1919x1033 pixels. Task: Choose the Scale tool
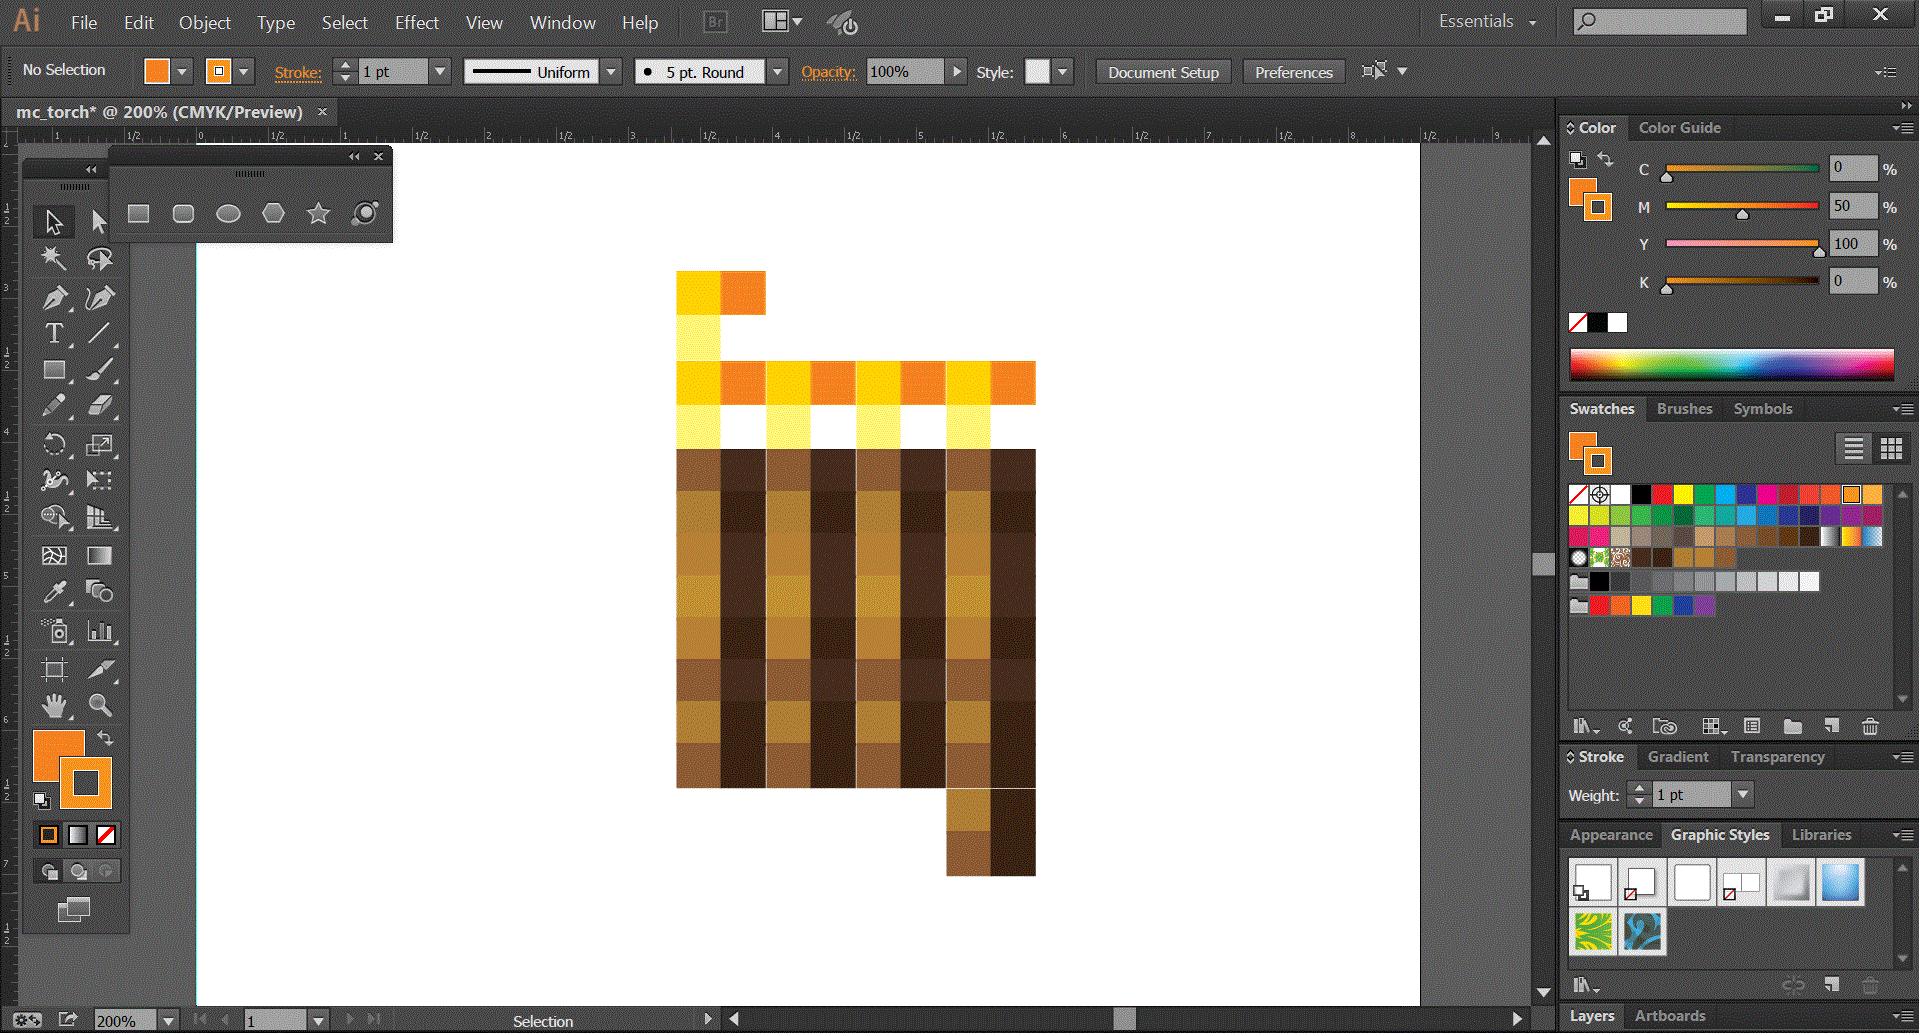click(99, 444)
